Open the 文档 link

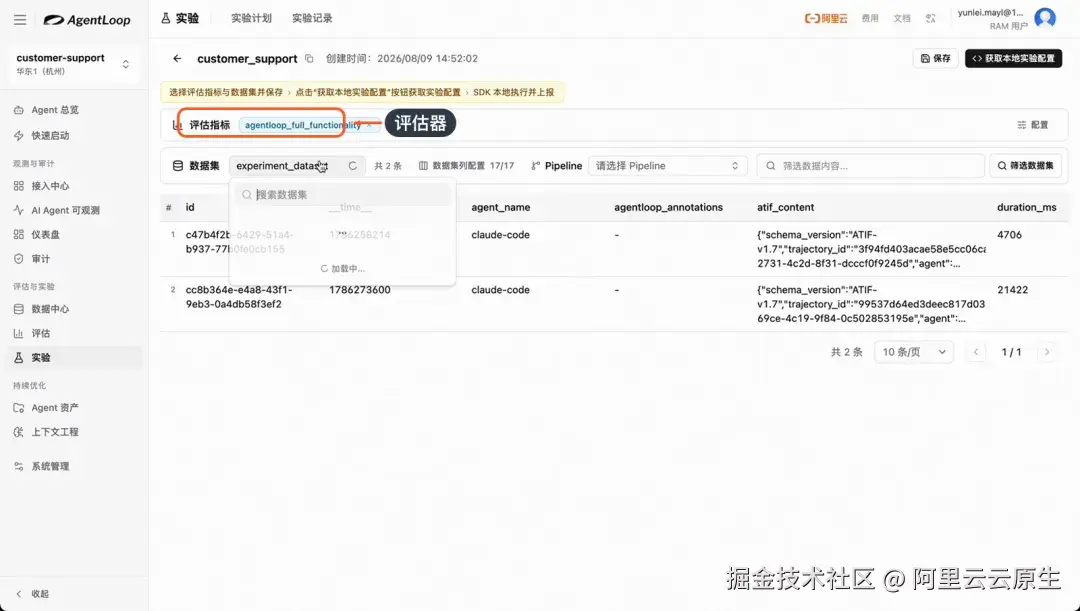902,19
